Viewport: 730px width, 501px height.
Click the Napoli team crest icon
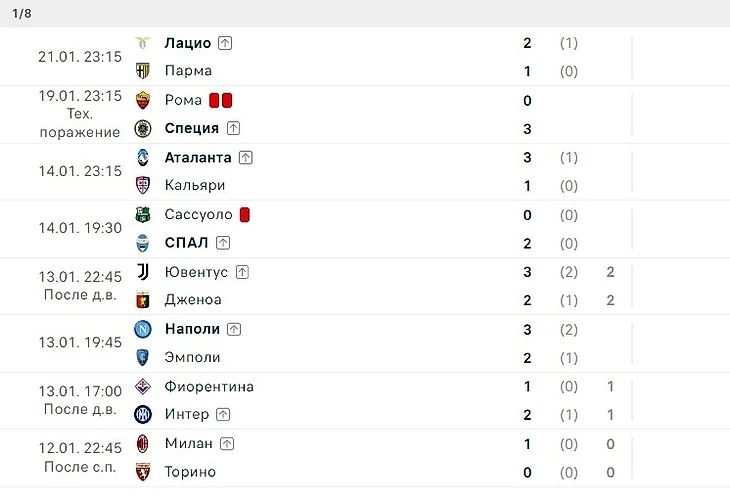[x=142, y=329]
